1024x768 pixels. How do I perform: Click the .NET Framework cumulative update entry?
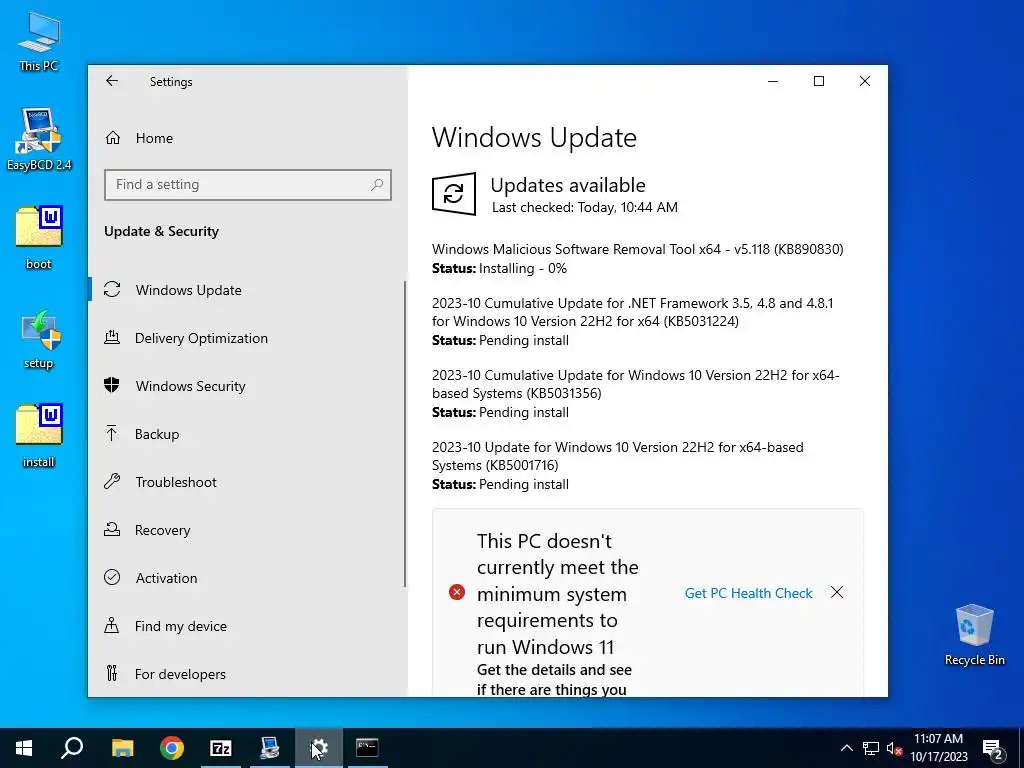coord(632,321)
